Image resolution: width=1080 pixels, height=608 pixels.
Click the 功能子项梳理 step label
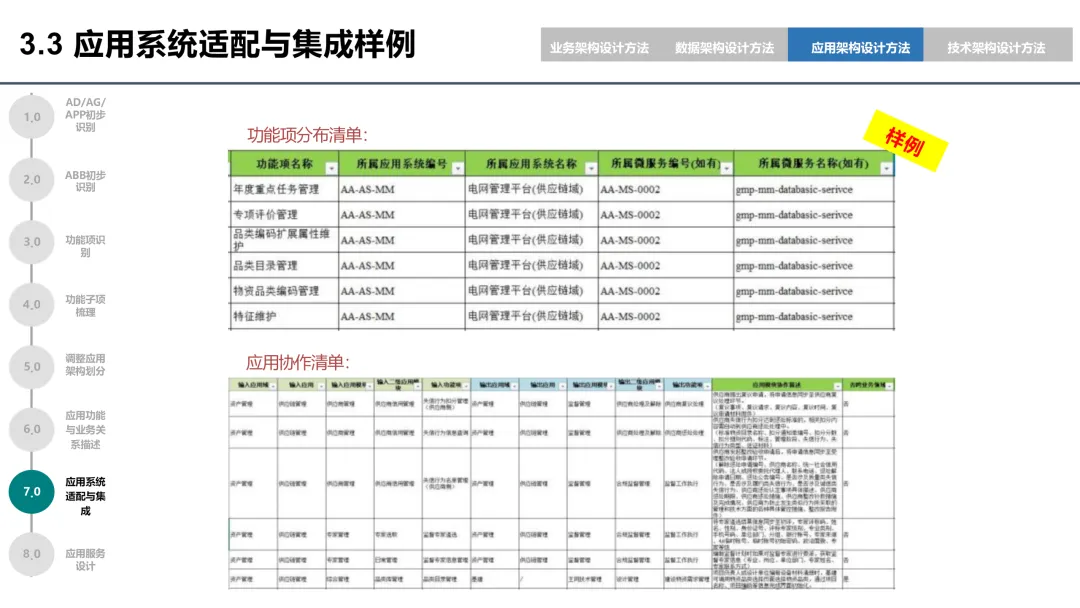[85, 306]
